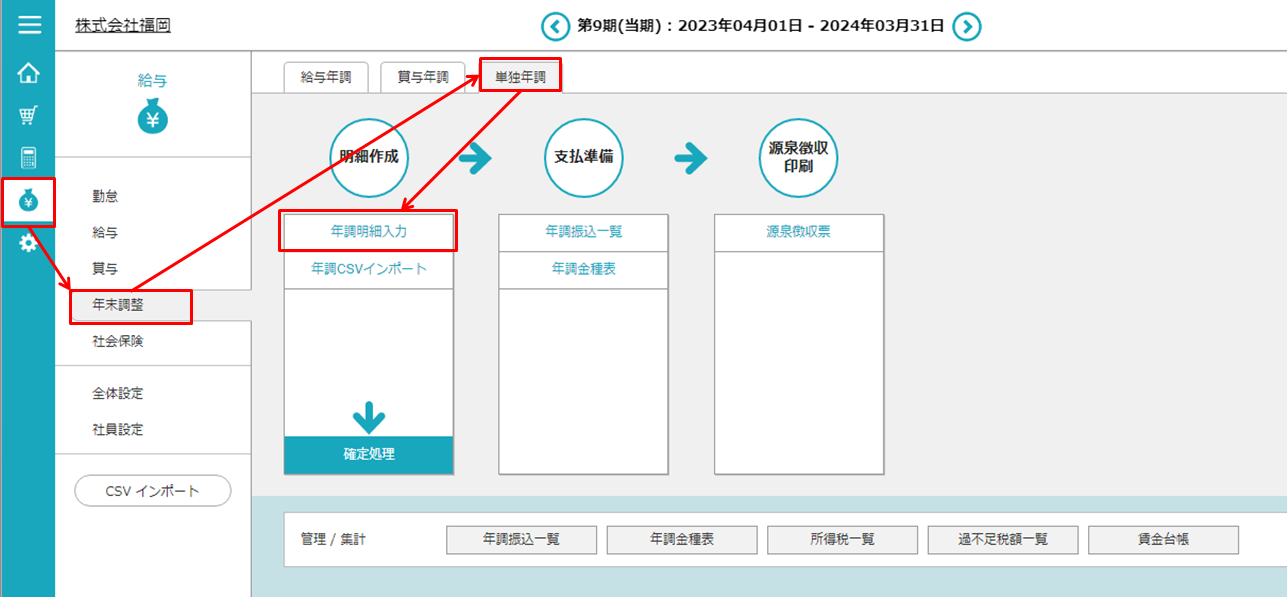Switch to the 賞与年調 tab
The width and height of the screenshot is (1287, 597).
coord(422,74)
